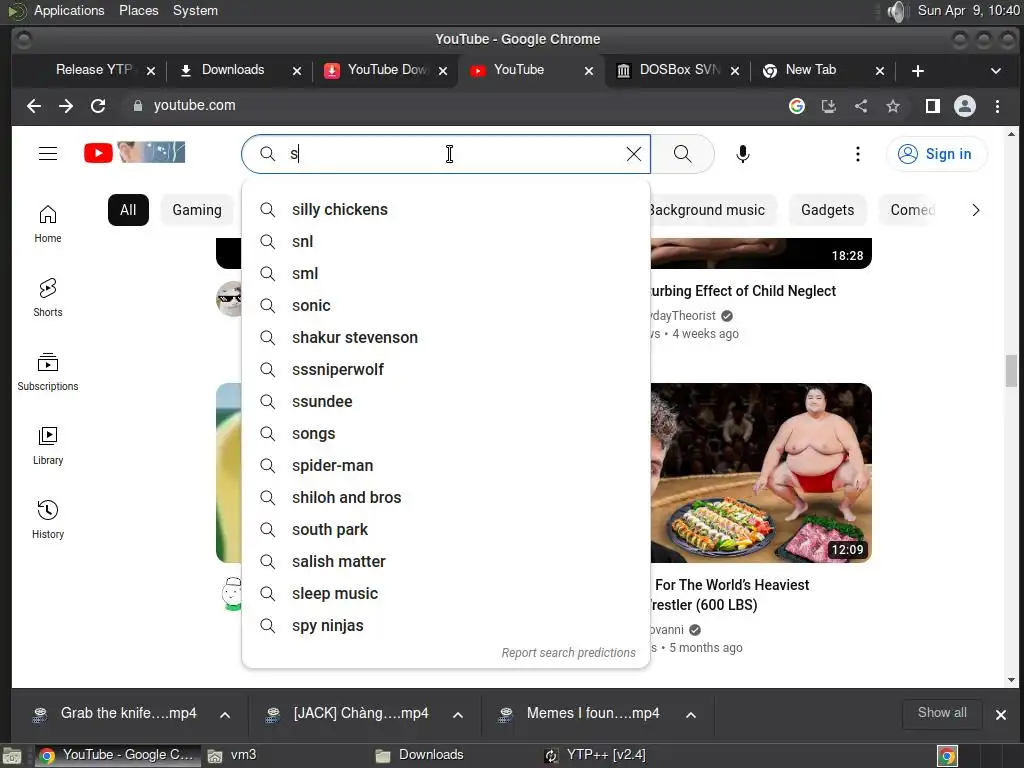Open History from the sidebar
The width and height of the screenshot is (1024, 768).
(x=48, y=519)
